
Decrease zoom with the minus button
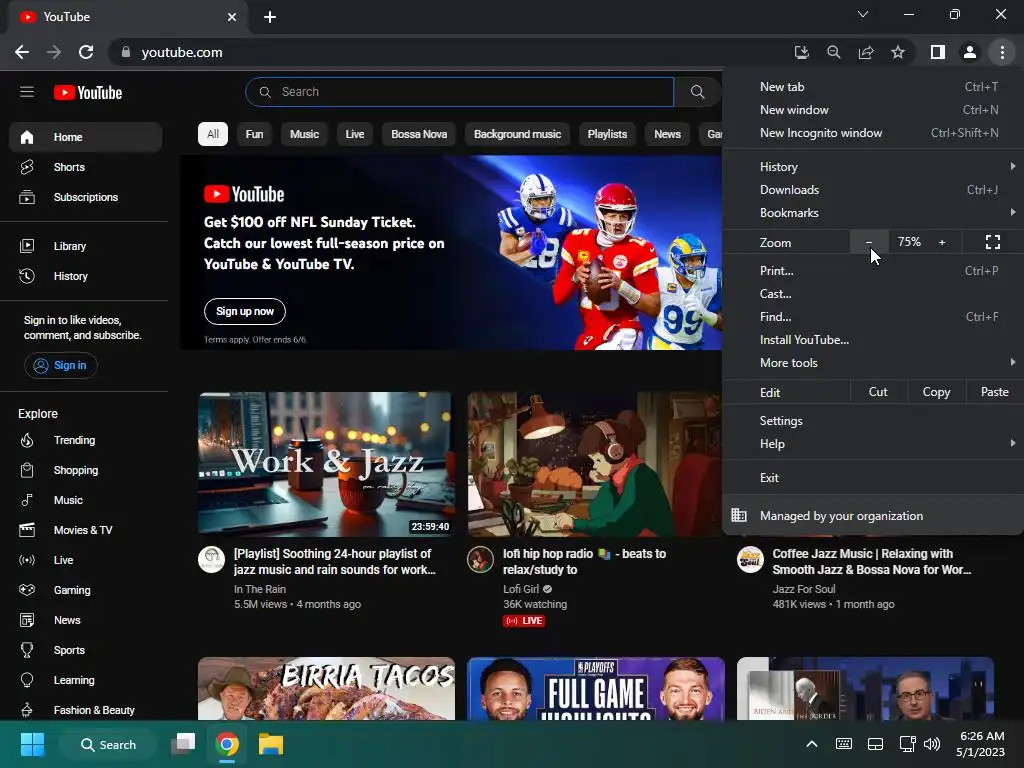point(869,242)
